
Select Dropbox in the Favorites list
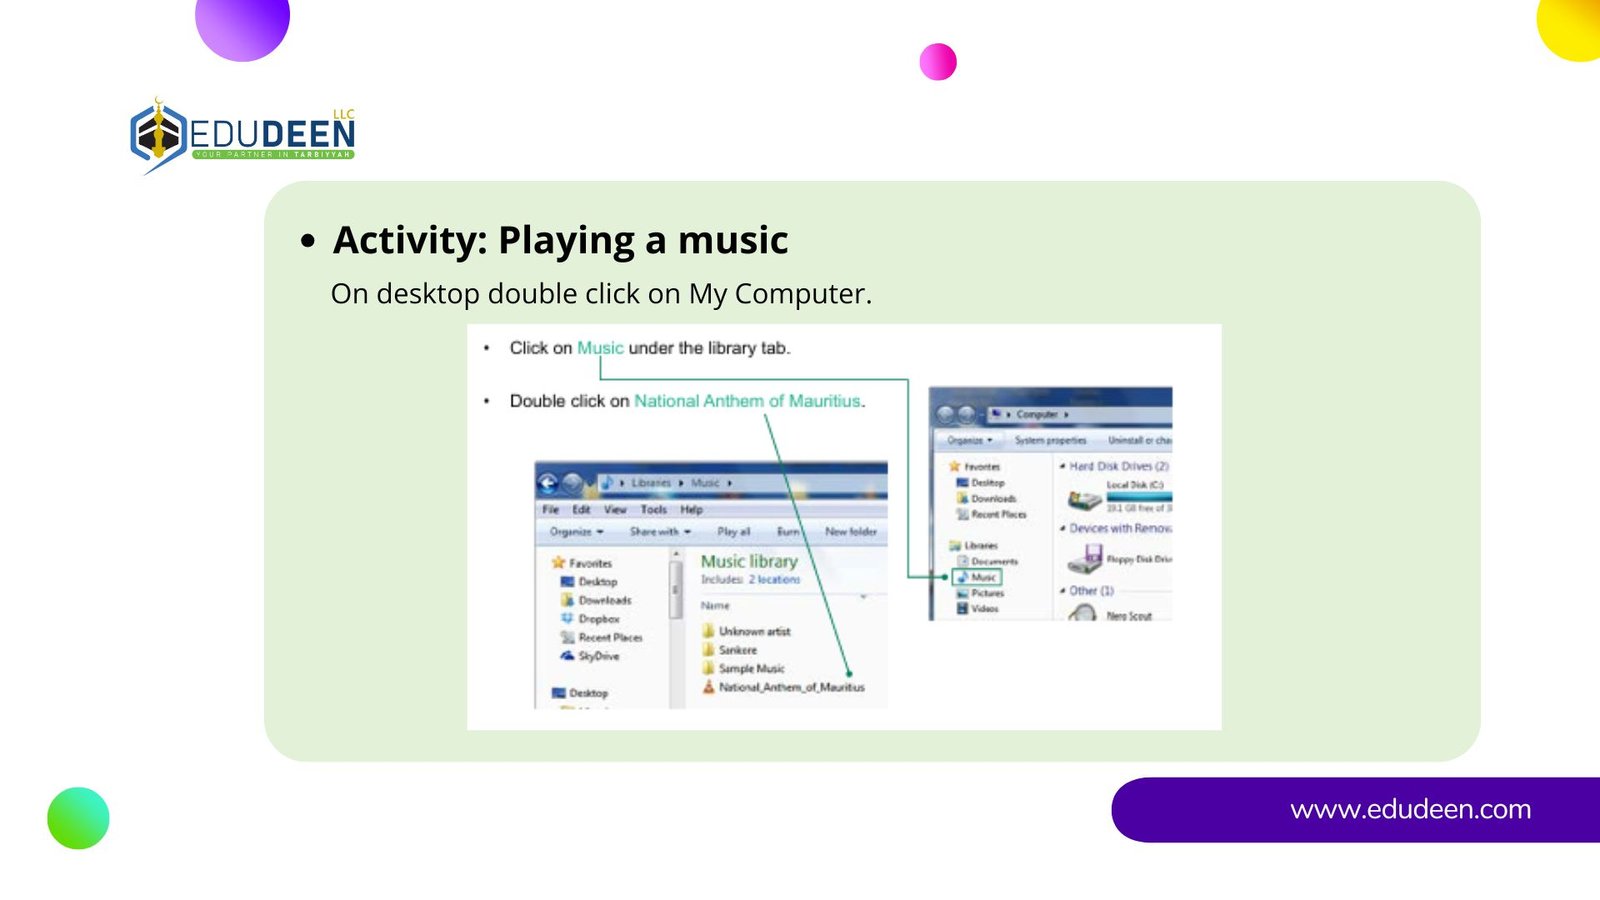(597, 619)
